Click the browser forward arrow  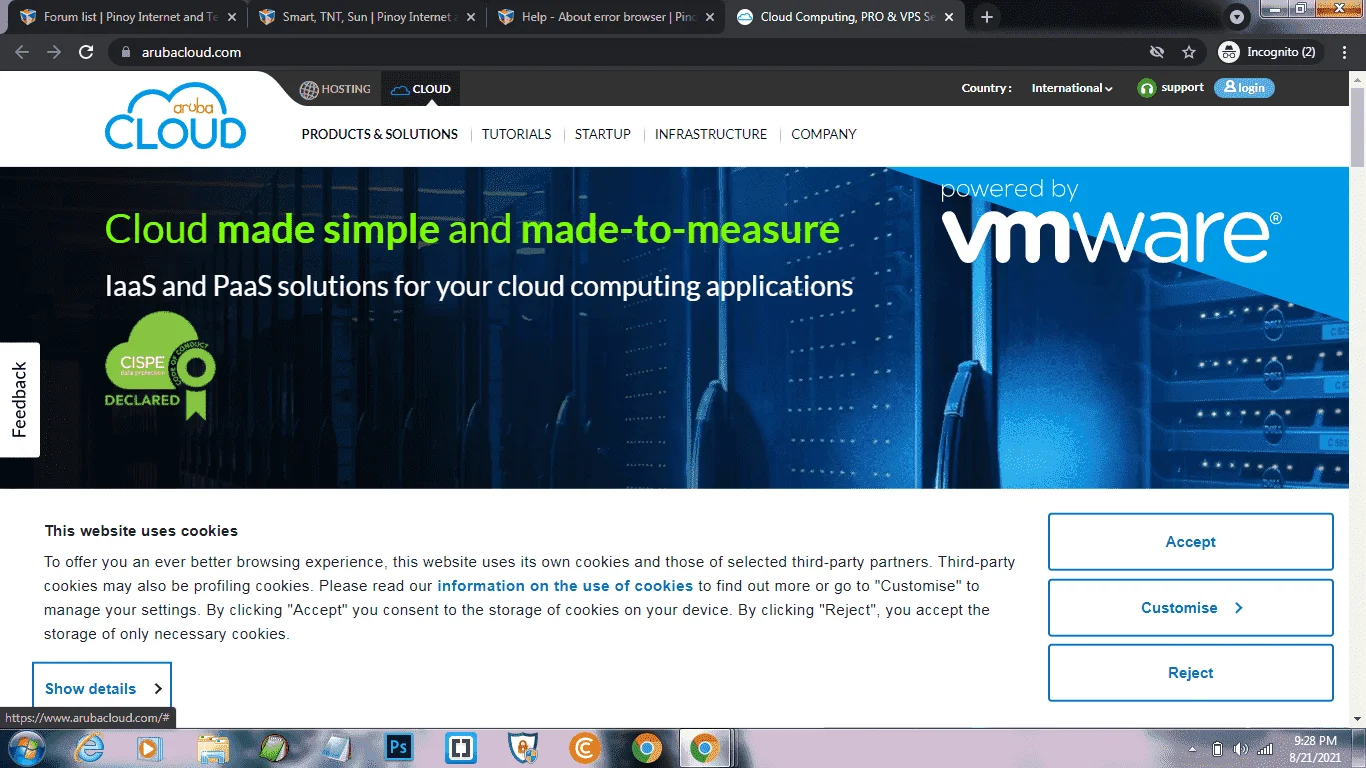(x=54, y=52)
